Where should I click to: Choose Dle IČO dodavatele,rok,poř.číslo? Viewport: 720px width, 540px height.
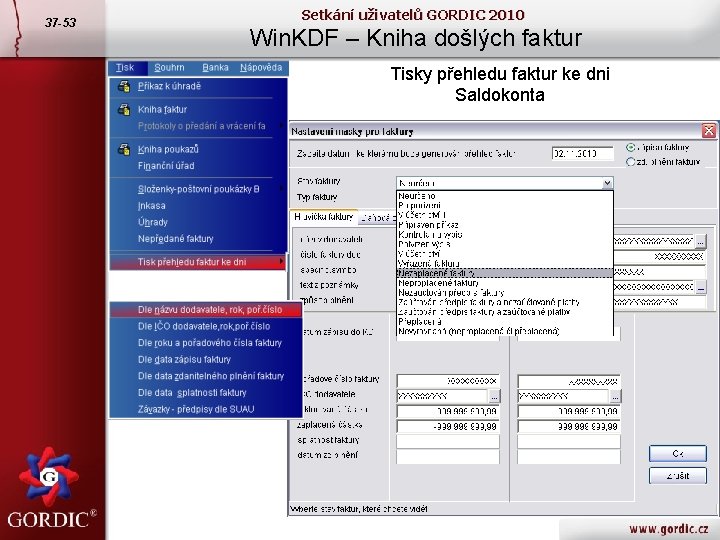(x=206, y=326)
